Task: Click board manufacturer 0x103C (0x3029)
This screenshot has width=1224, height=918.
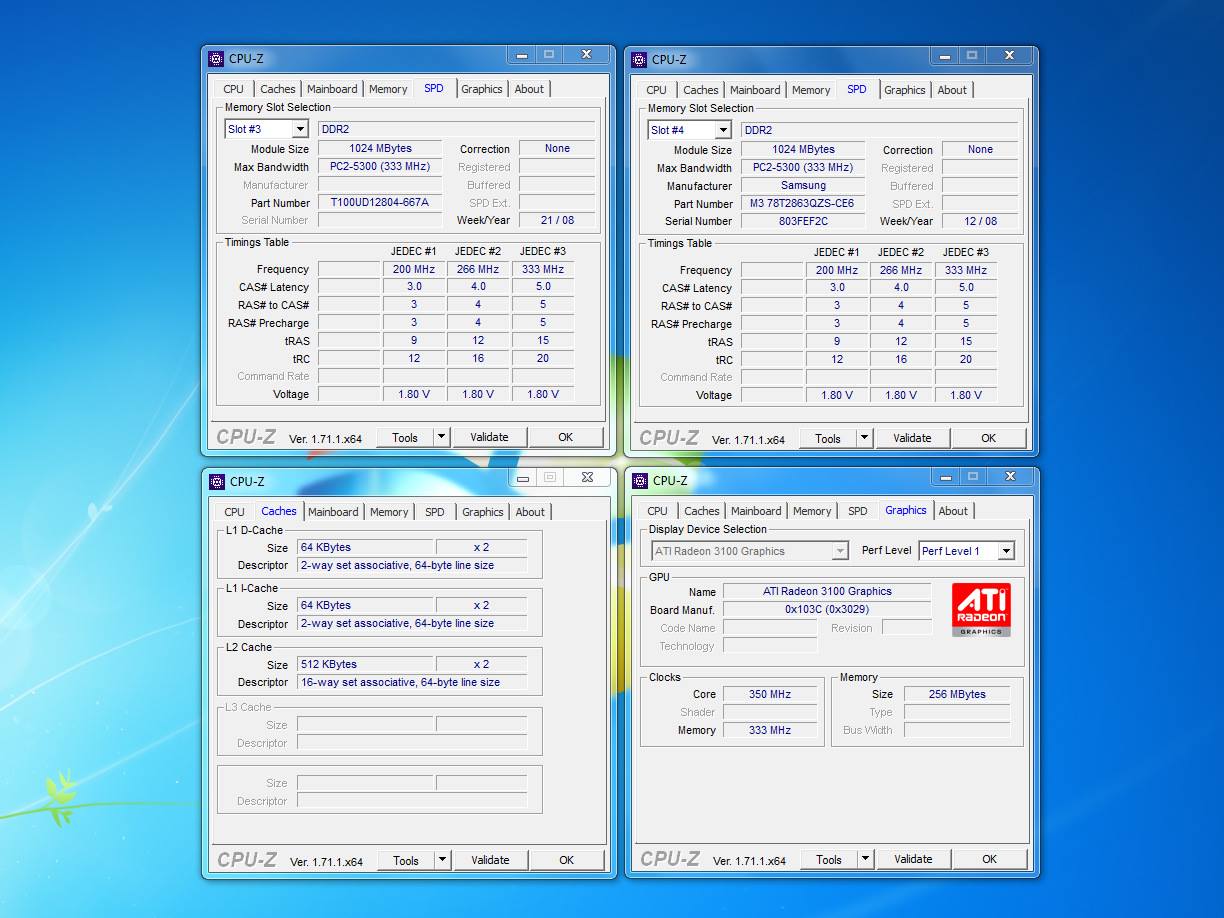Action: coord(827,609)
